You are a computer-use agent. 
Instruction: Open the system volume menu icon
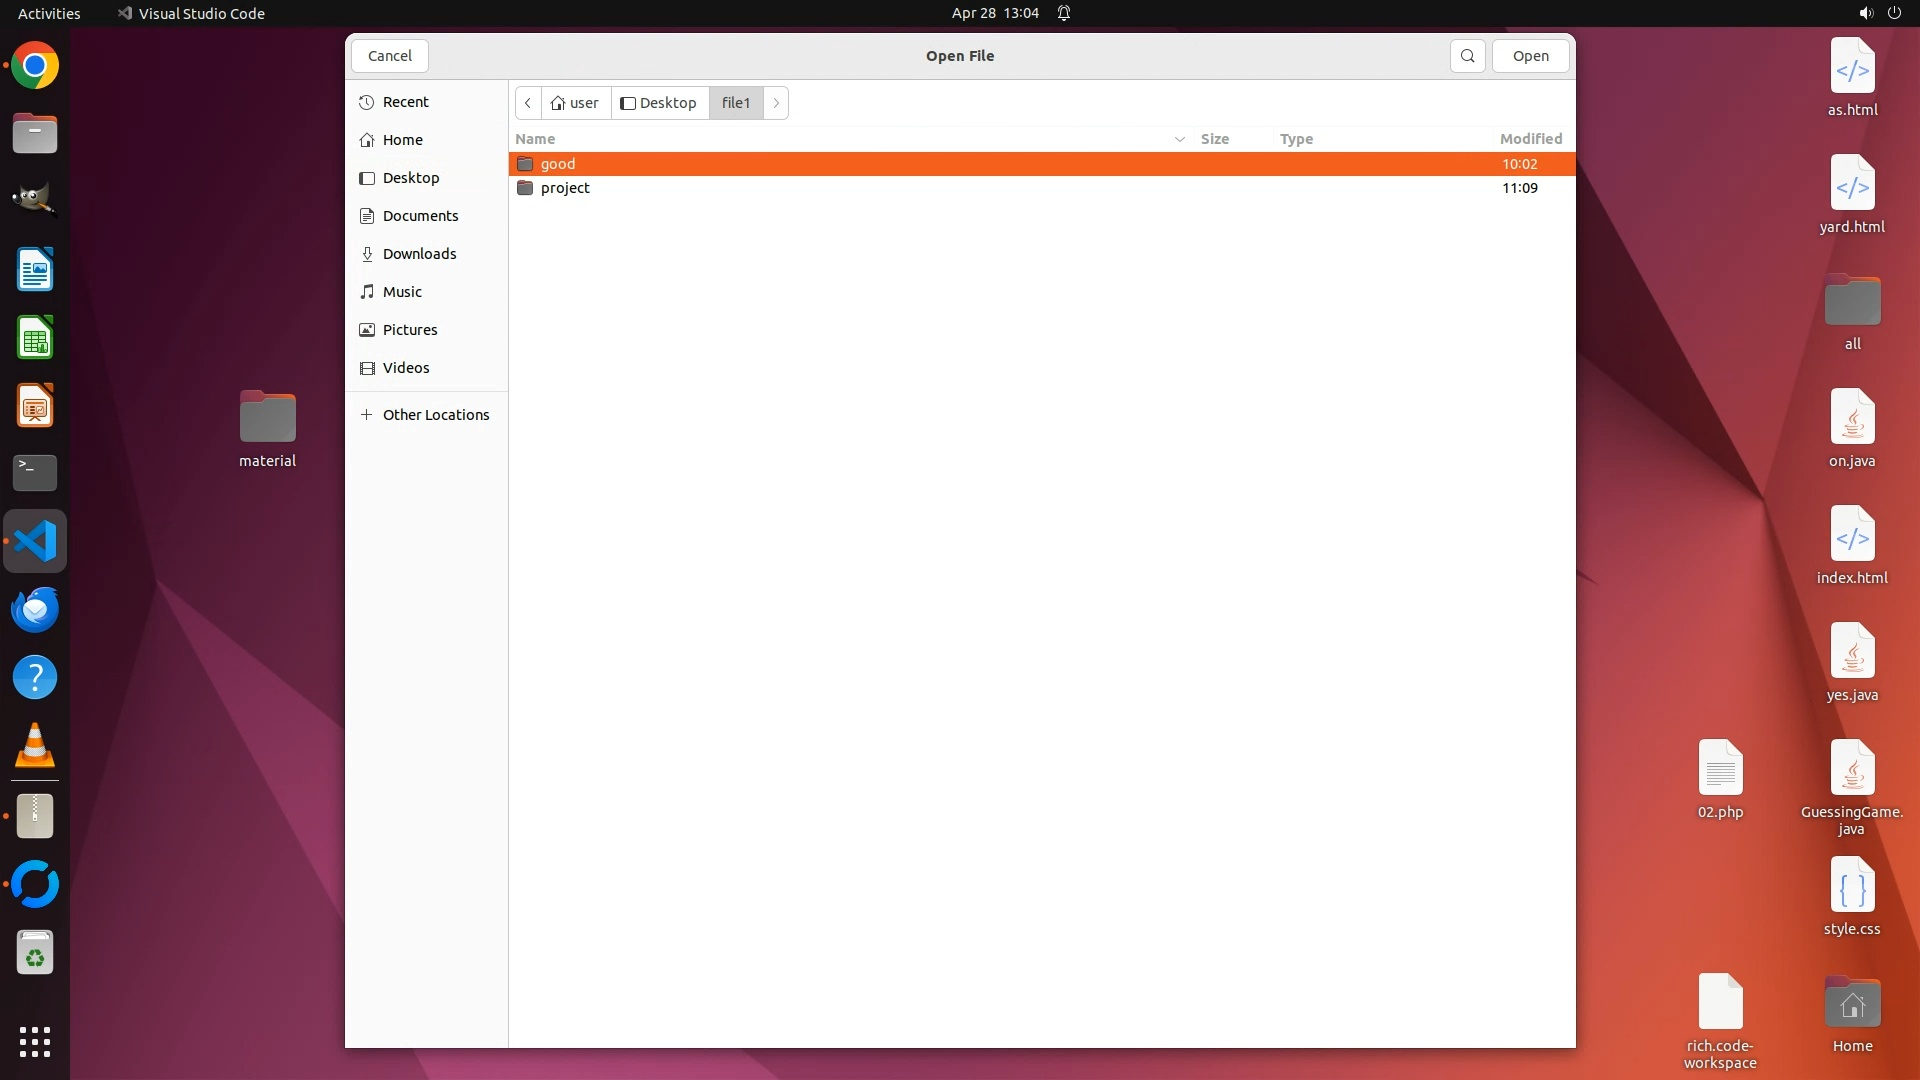coord(1865,13)
